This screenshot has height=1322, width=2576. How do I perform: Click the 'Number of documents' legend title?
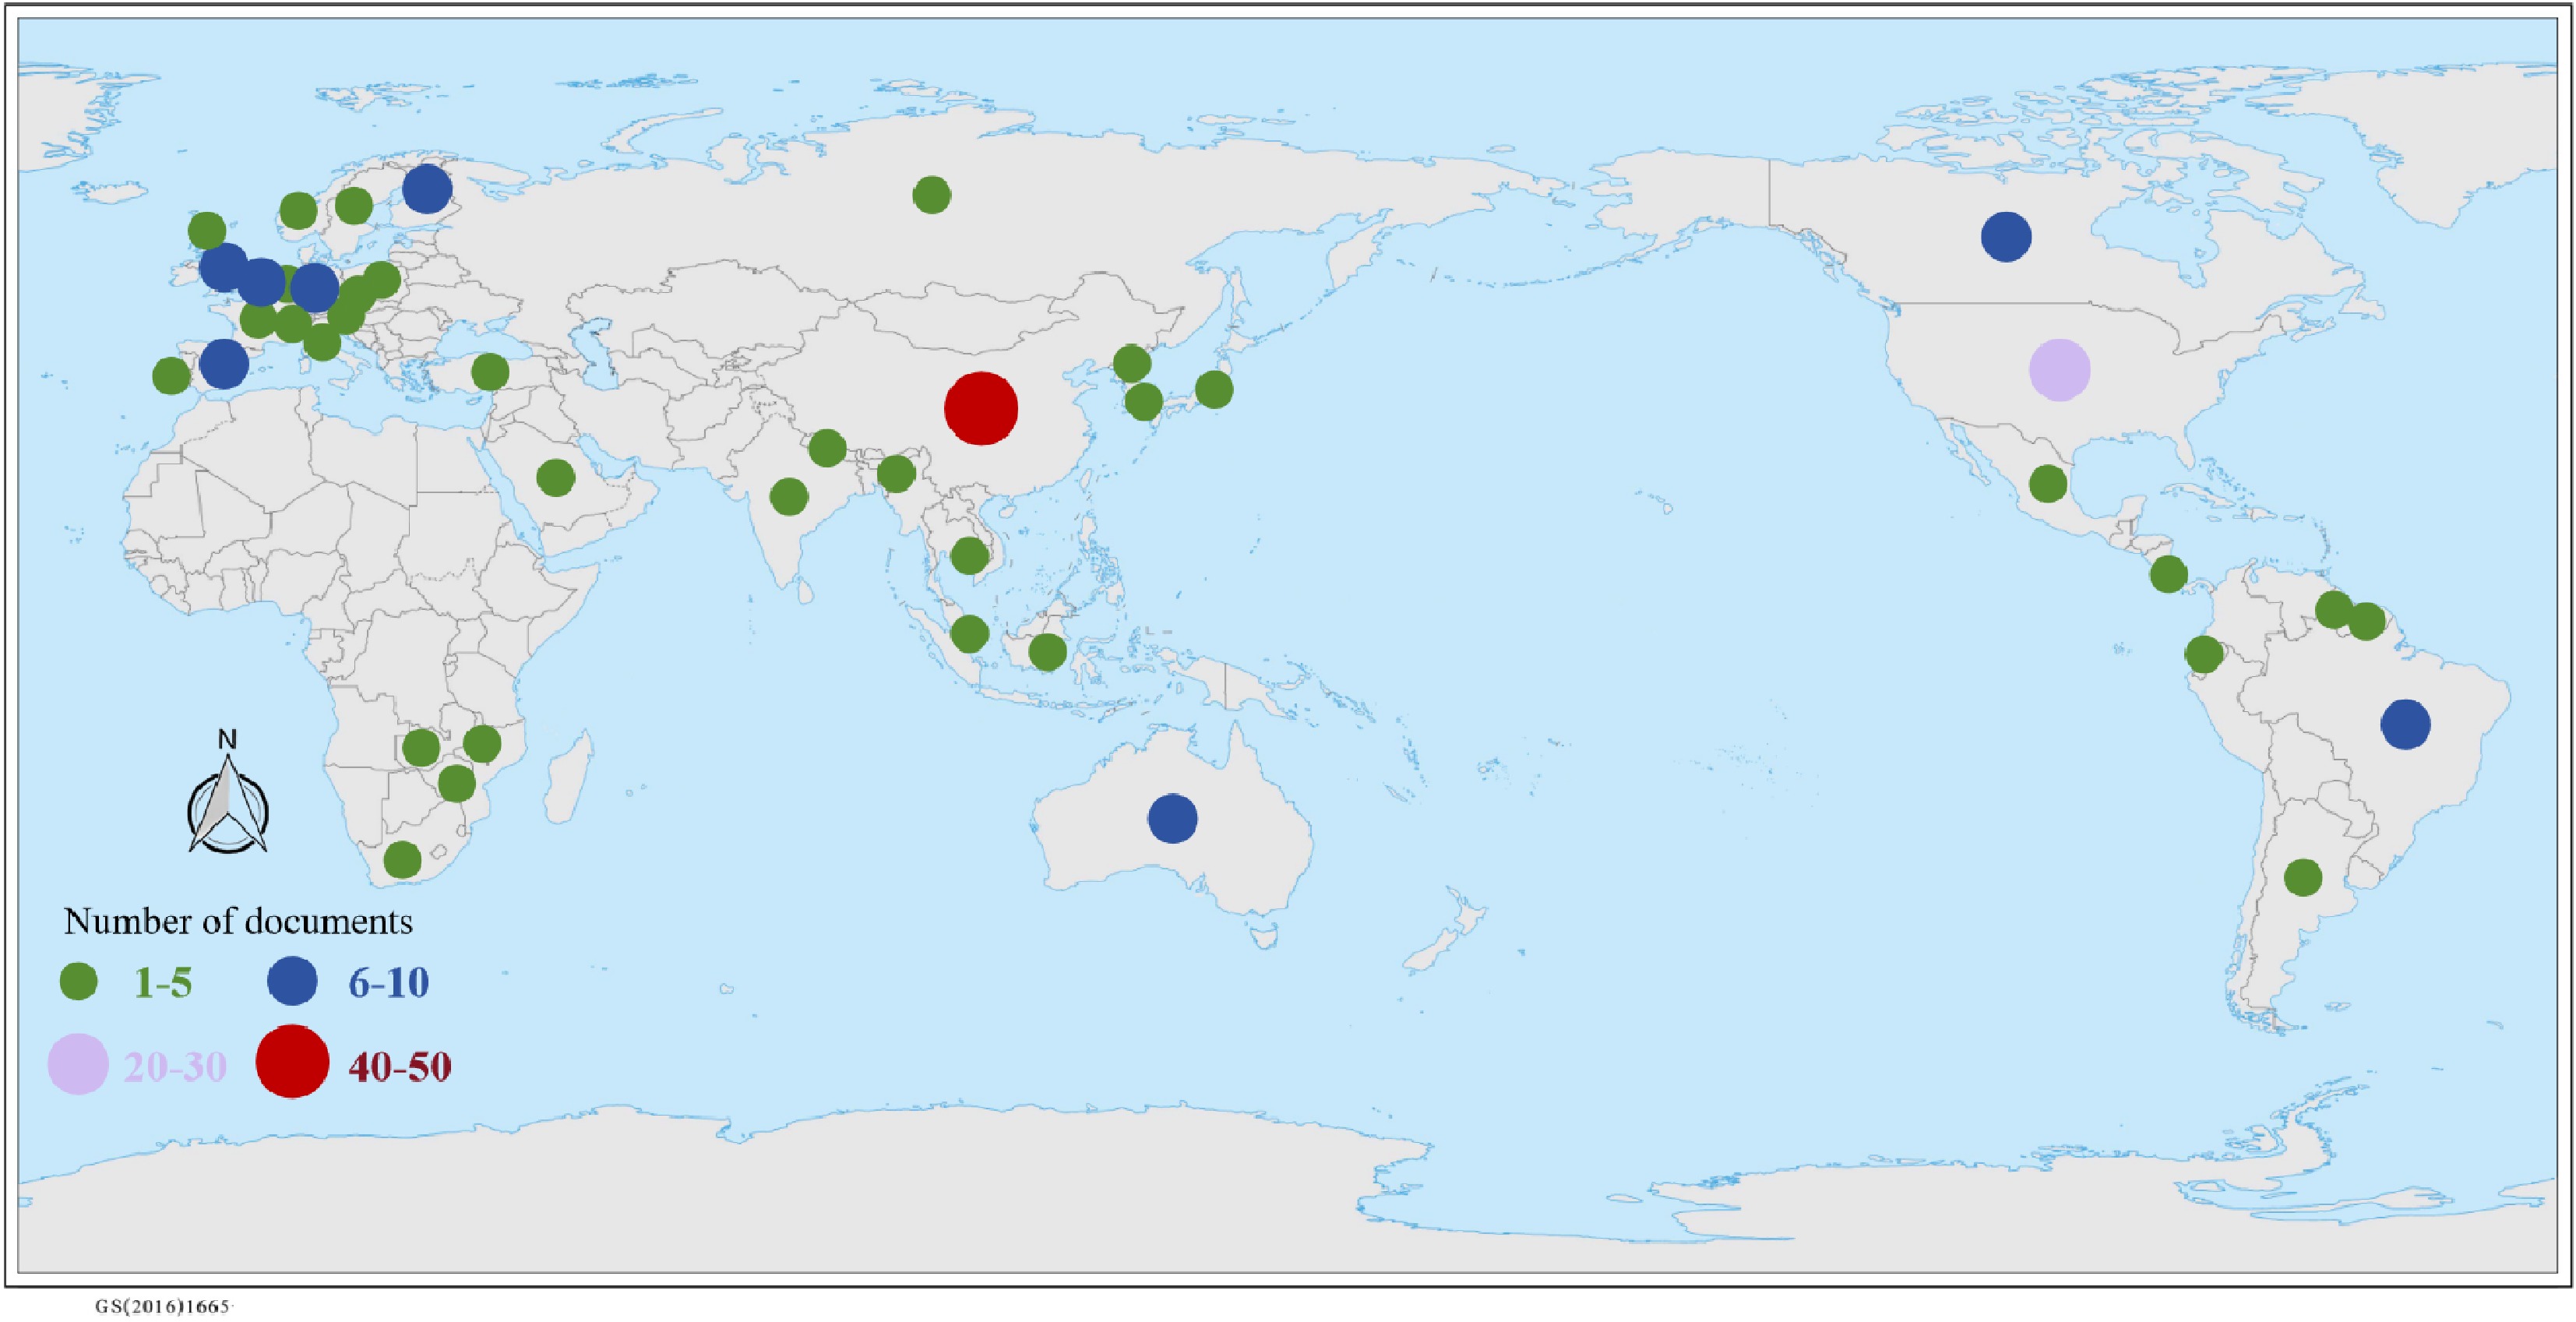[x=238, y=921]
